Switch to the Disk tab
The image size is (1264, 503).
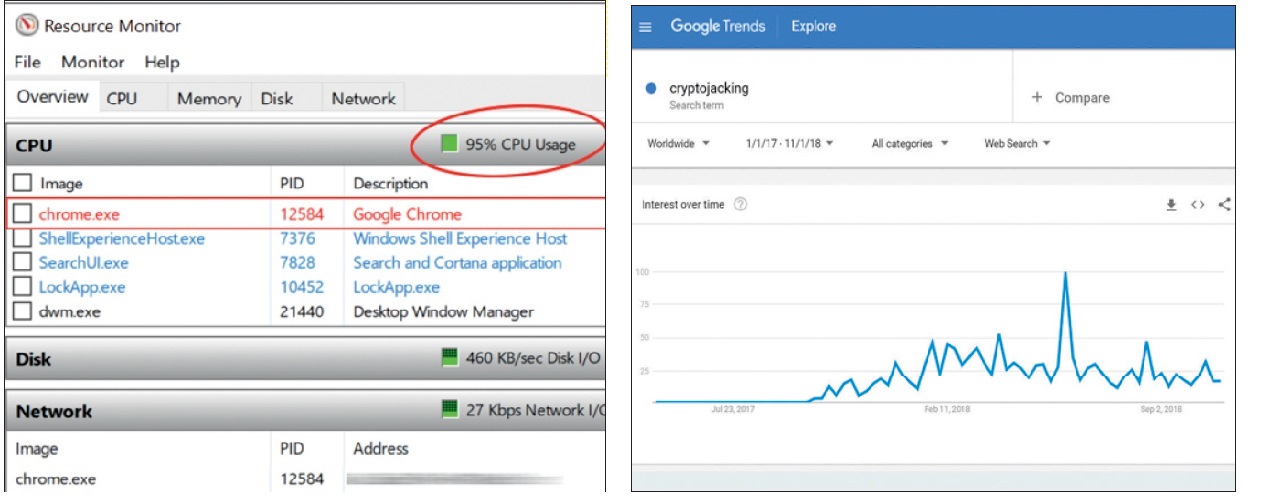277,98
